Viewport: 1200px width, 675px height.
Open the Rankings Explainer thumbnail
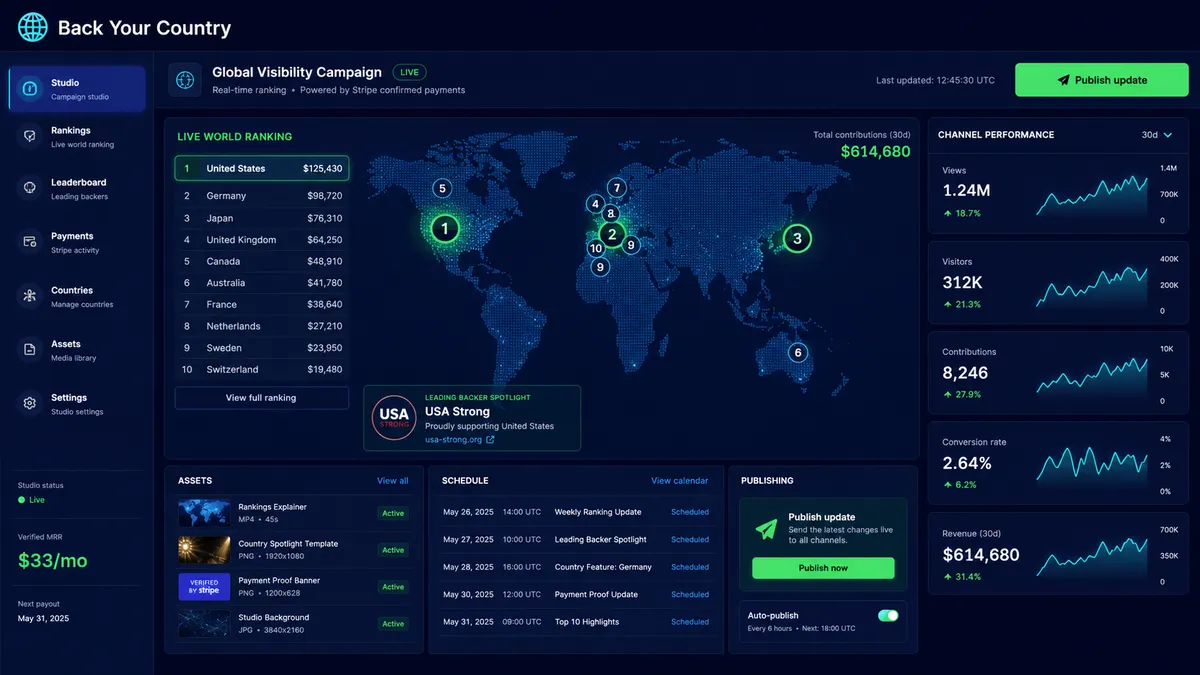pyautogui.click(x=204, y=513)
